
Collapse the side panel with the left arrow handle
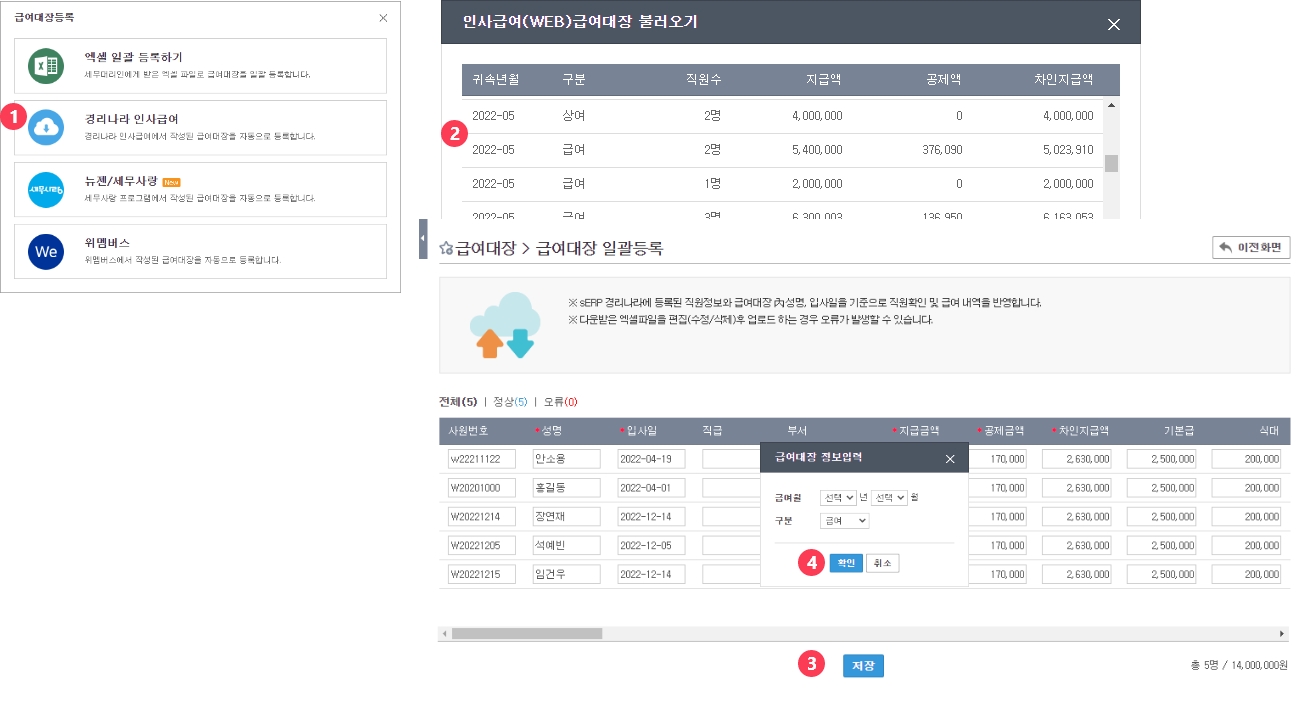point(423,239)
